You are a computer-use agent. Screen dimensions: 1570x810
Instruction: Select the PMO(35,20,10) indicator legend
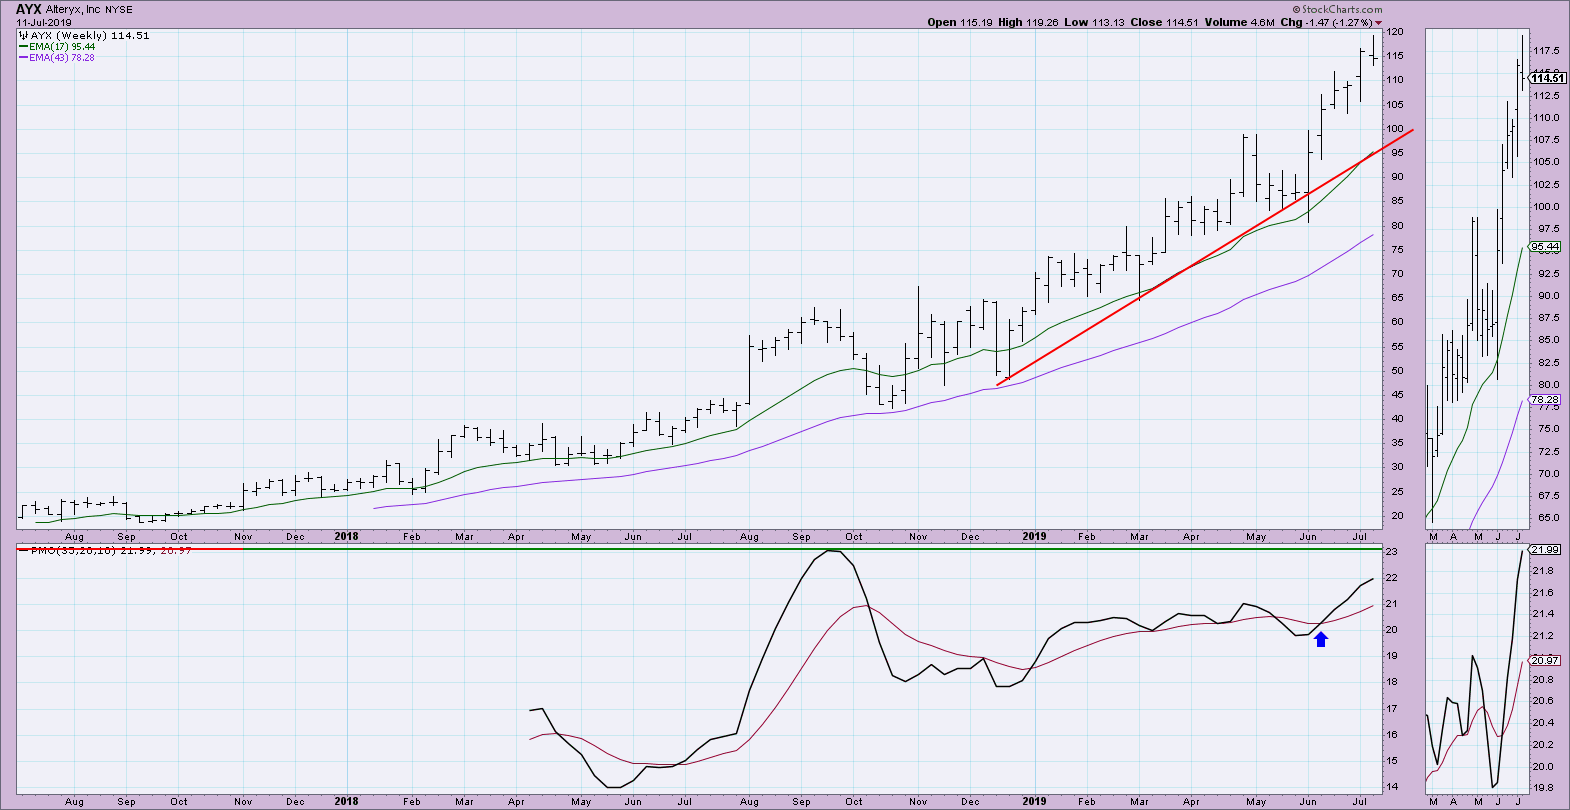[x=111, y=551]
